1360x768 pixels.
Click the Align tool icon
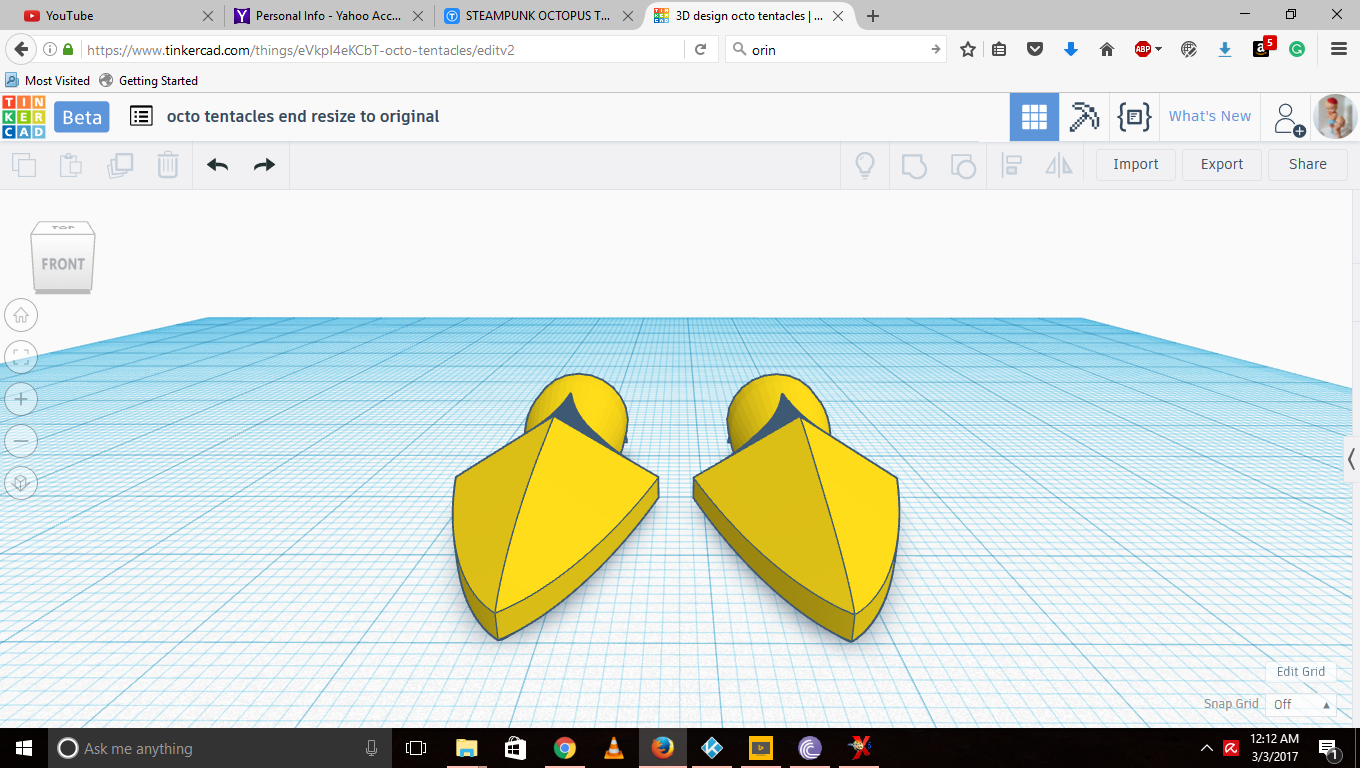pos(1011,165)
